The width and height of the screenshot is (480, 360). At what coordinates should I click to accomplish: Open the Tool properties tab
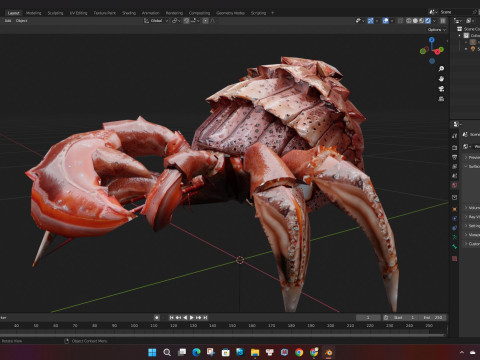click(x=454, y=136)
